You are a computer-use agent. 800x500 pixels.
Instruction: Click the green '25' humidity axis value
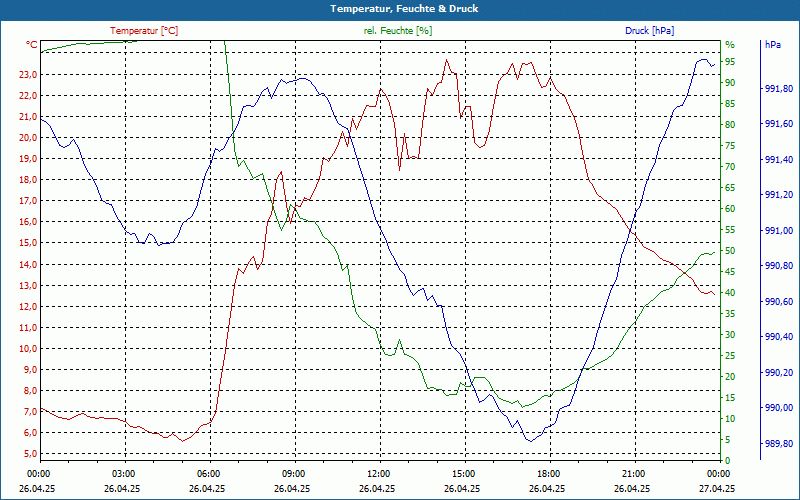[x=730, y=356]
